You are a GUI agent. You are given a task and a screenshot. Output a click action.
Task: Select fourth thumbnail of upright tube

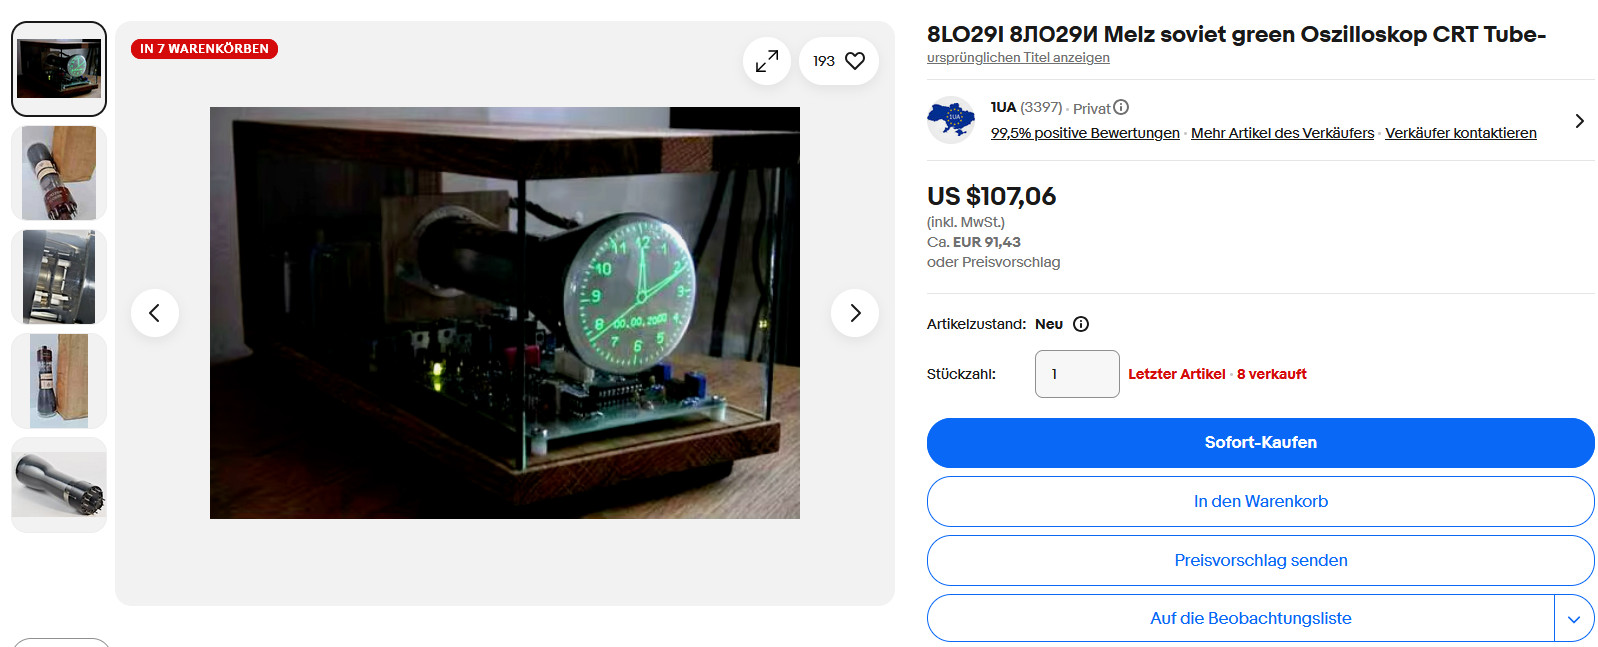(59, 381)
